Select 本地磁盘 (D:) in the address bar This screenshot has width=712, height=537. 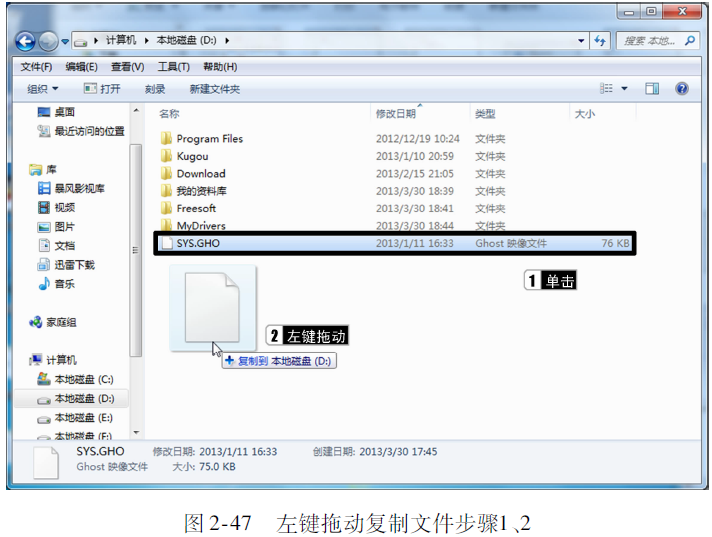(x=186, y=40)
